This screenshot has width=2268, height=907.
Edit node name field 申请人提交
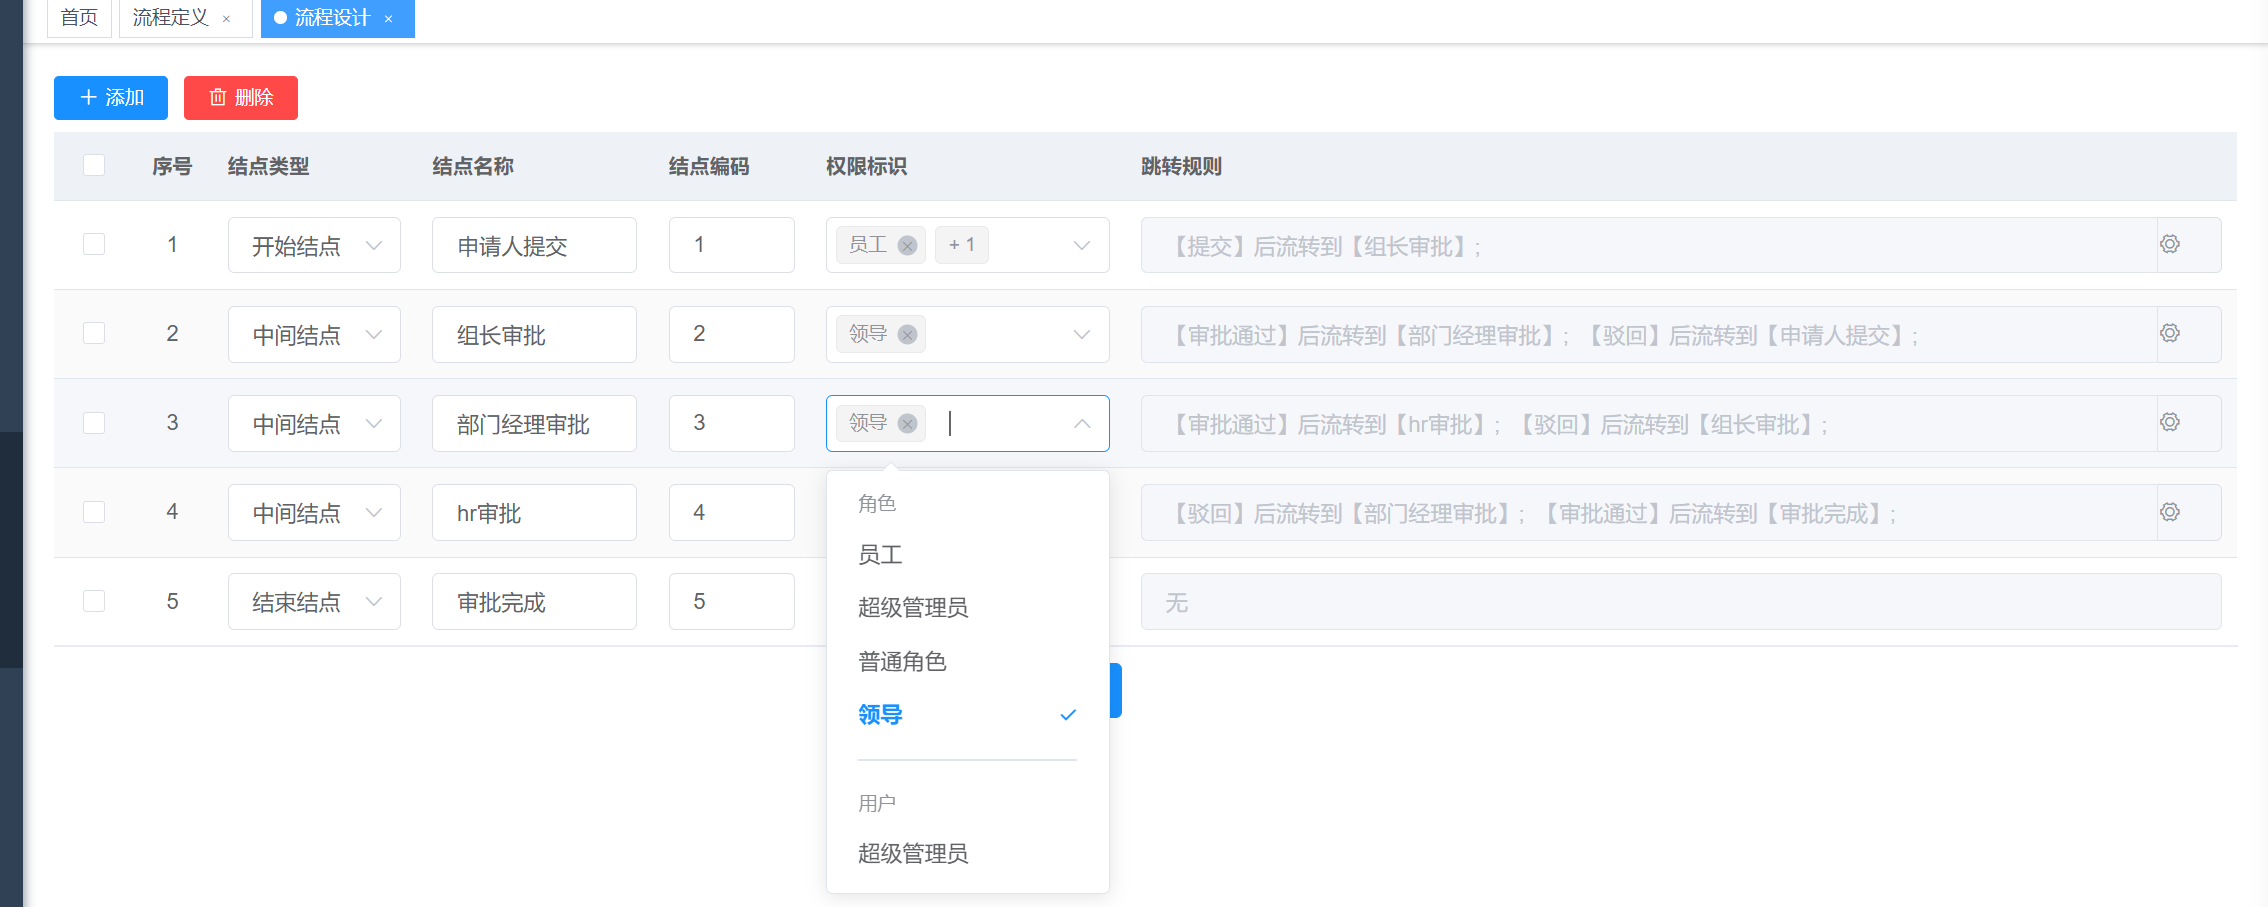[534, 245]
